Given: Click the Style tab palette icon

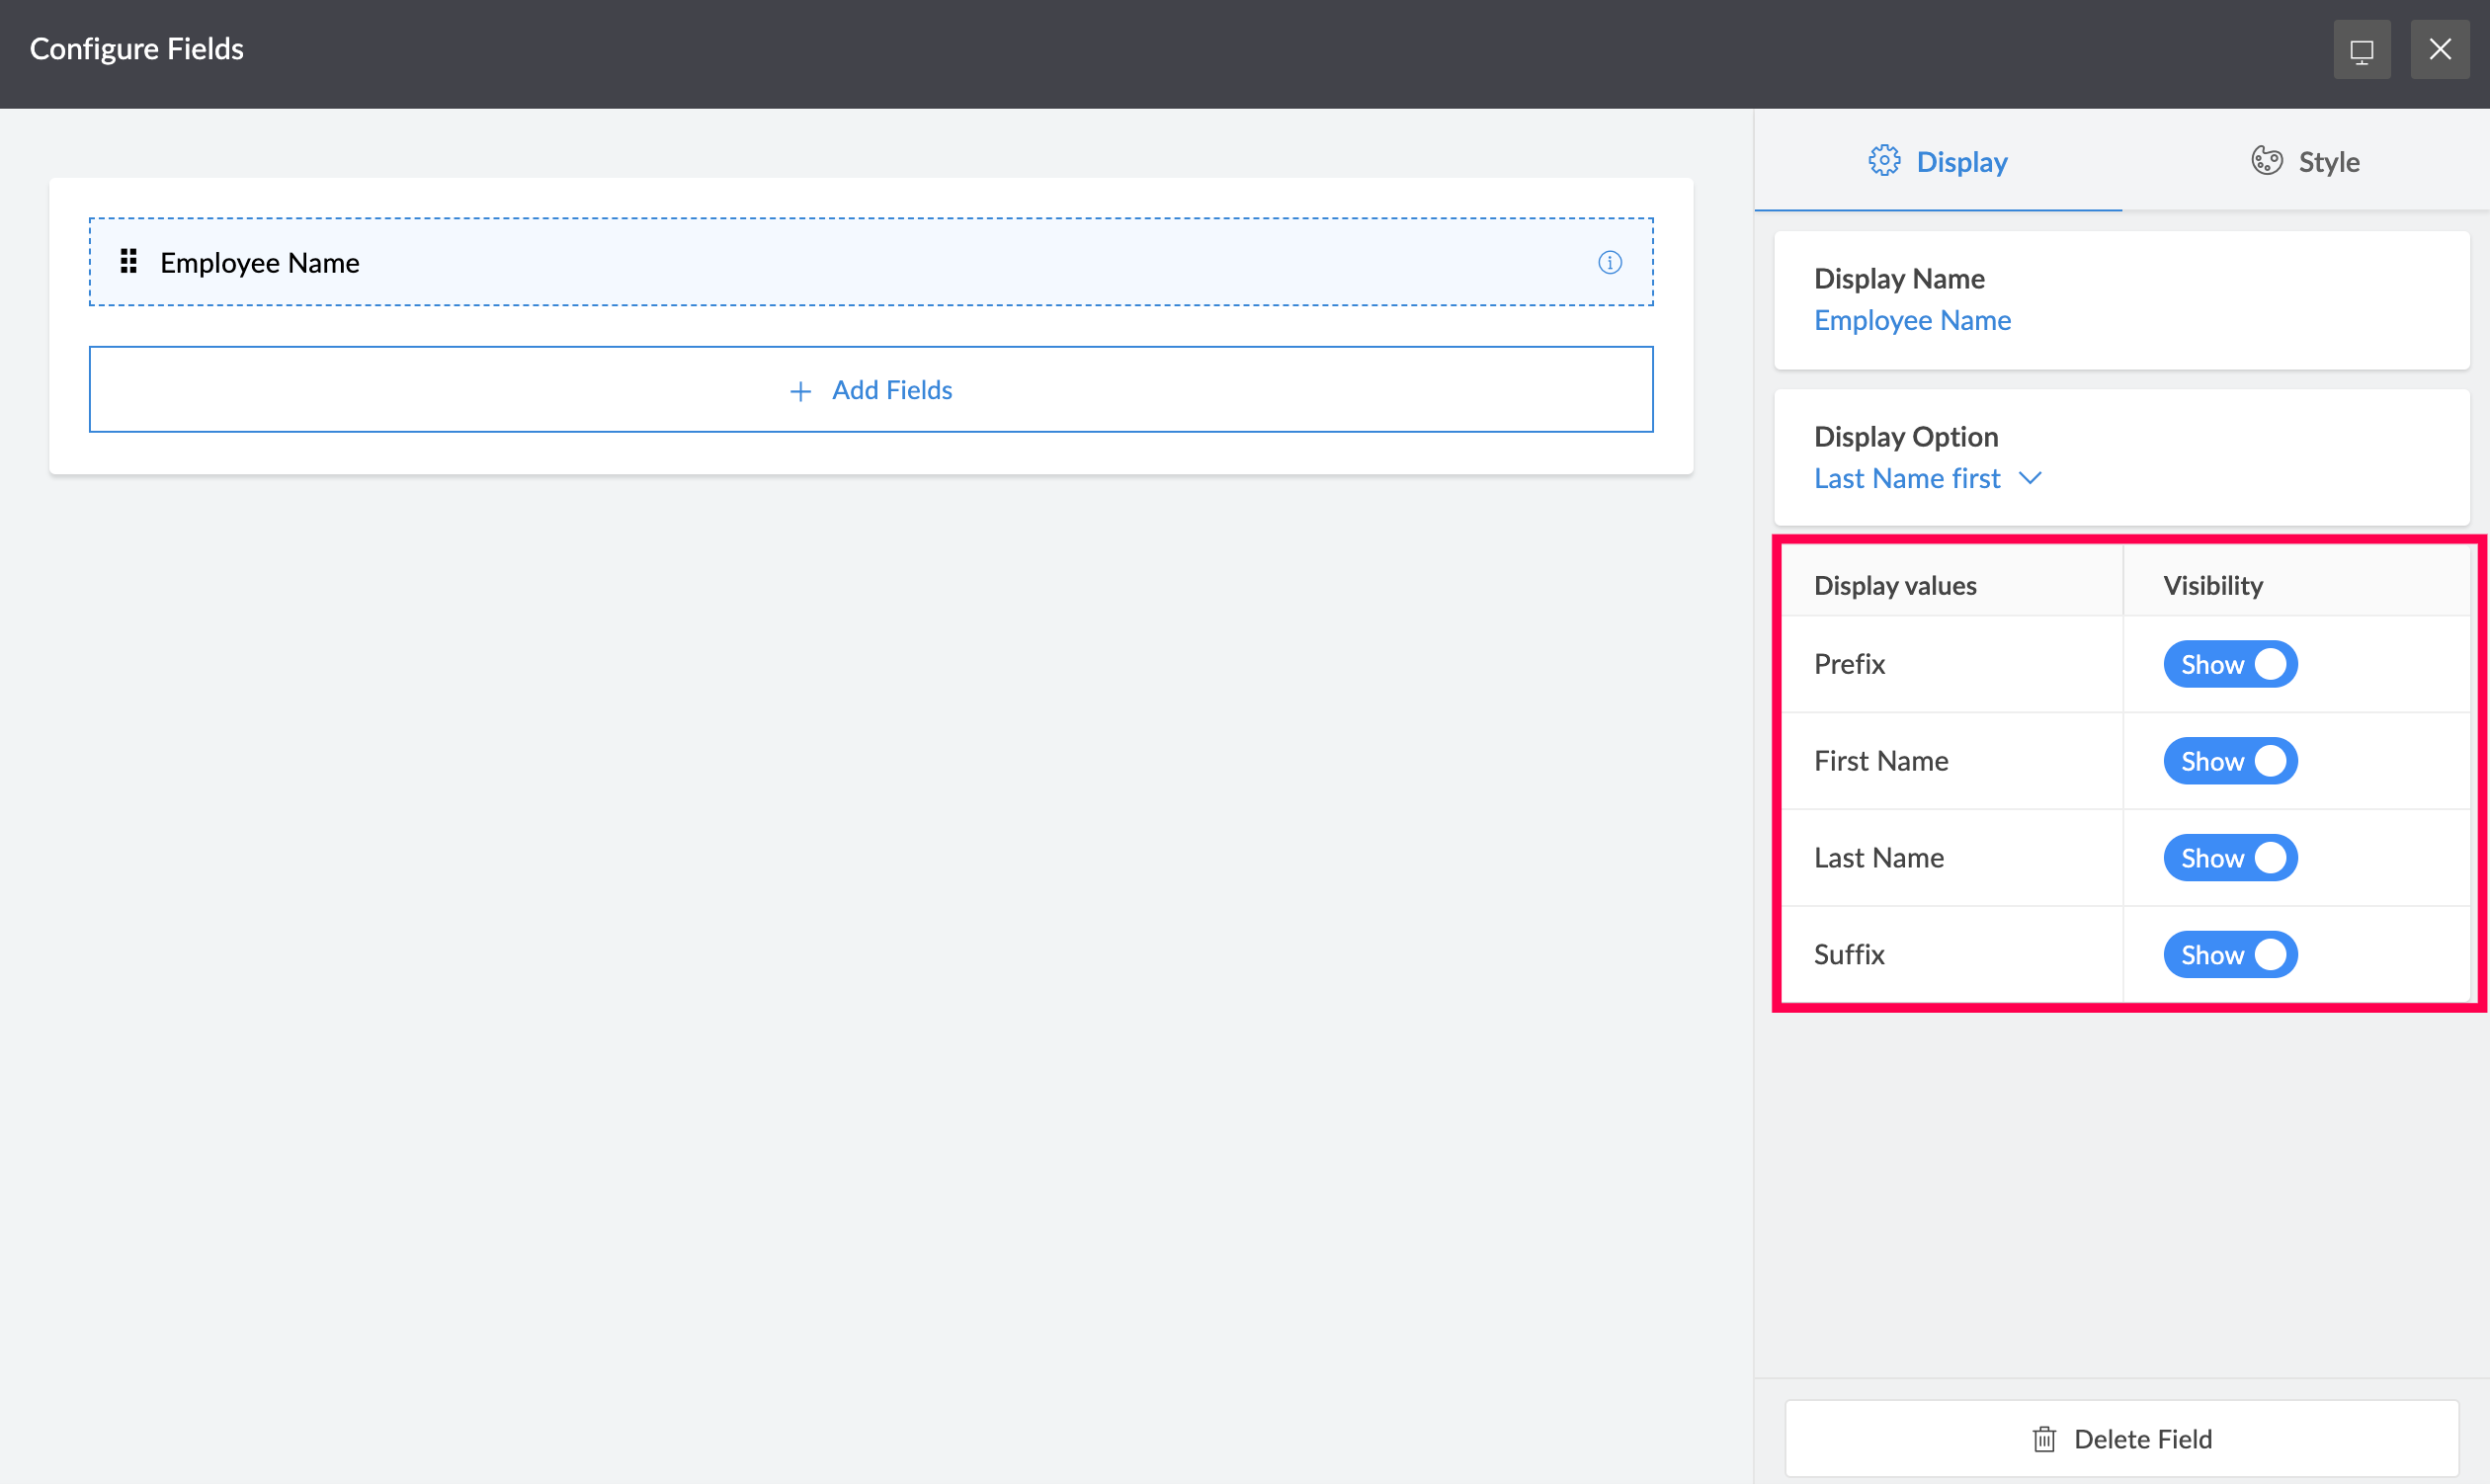Looking at the screenshot, I should click(x=2266, y=161).
